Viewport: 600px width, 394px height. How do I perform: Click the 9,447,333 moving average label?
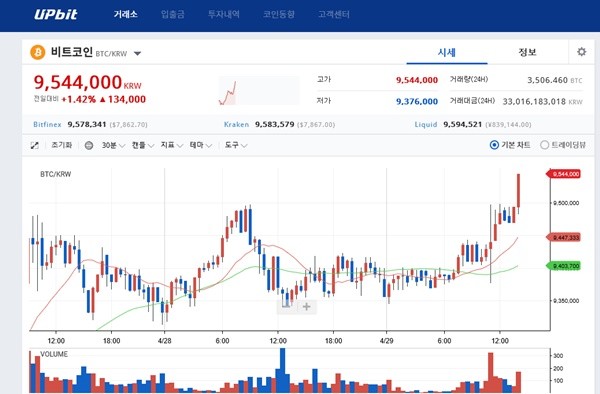tap(563, 238)
